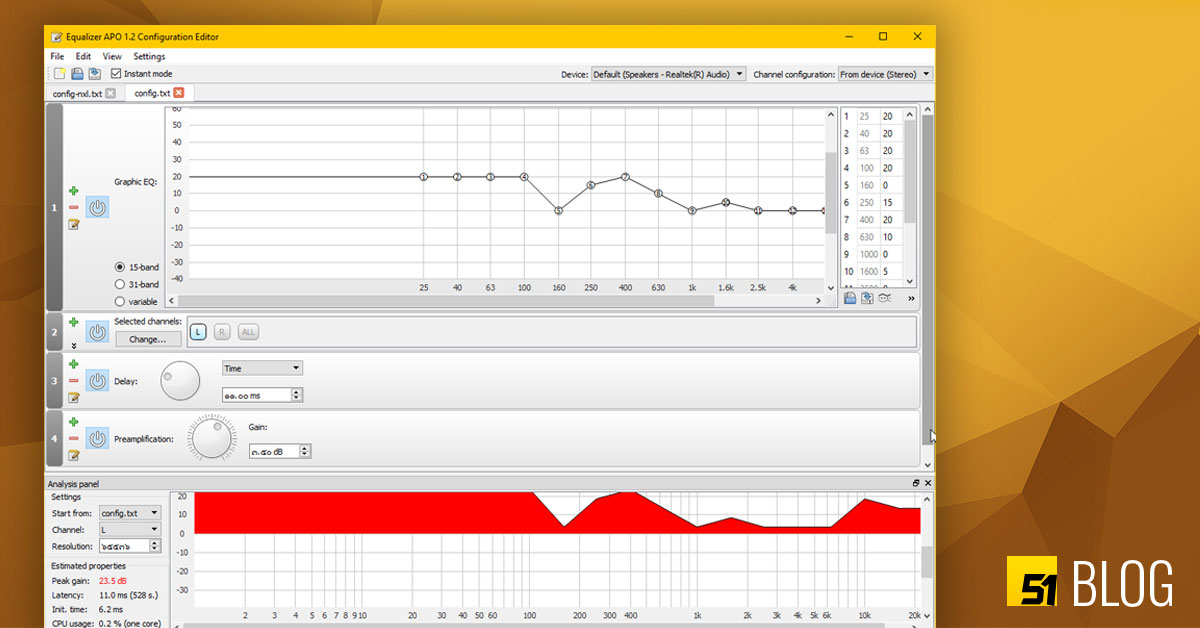This screenshot has height=628, width=1200.
Task: Open text edit for the Graphic EQ row
Action: coord(73,224)
